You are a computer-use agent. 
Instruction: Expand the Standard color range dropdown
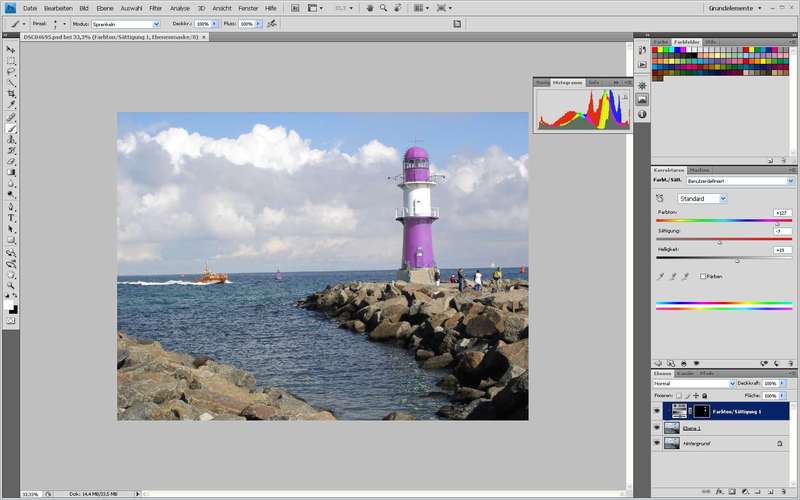(x=702, y=198)
